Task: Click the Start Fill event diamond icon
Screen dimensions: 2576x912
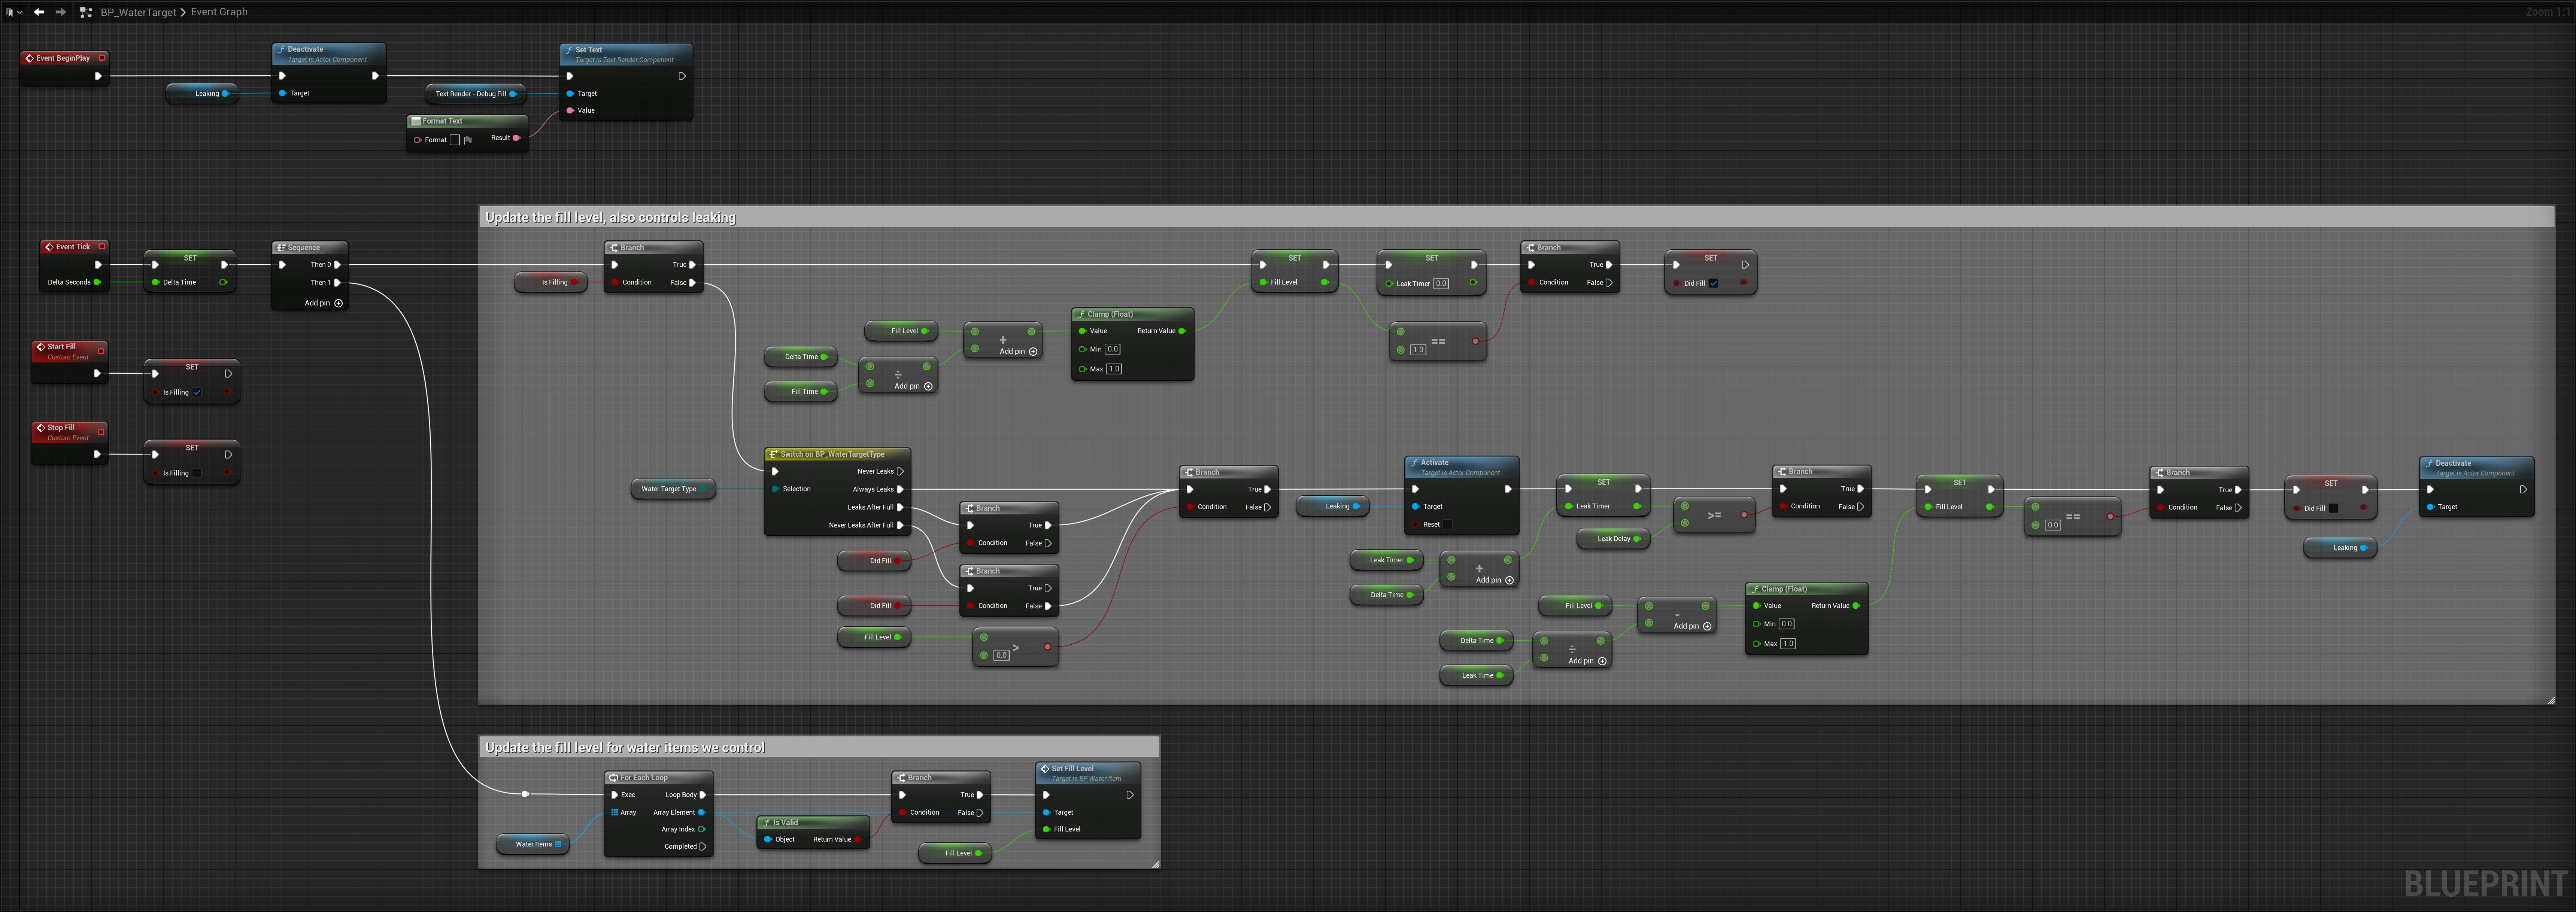Action: coord(40,347)
